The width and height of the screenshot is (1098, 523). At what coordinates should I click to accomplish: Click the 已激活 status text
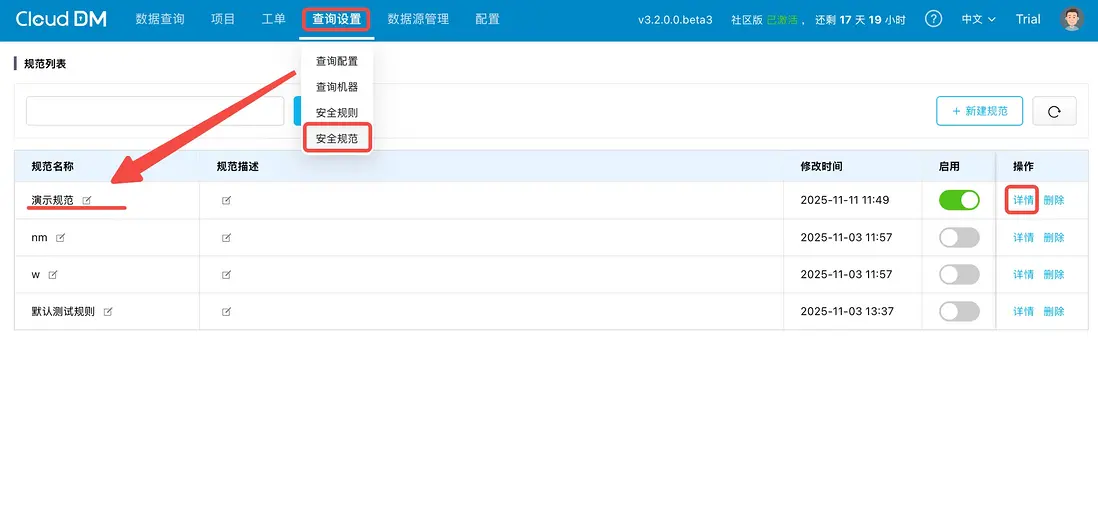click(x=781, y=20)
